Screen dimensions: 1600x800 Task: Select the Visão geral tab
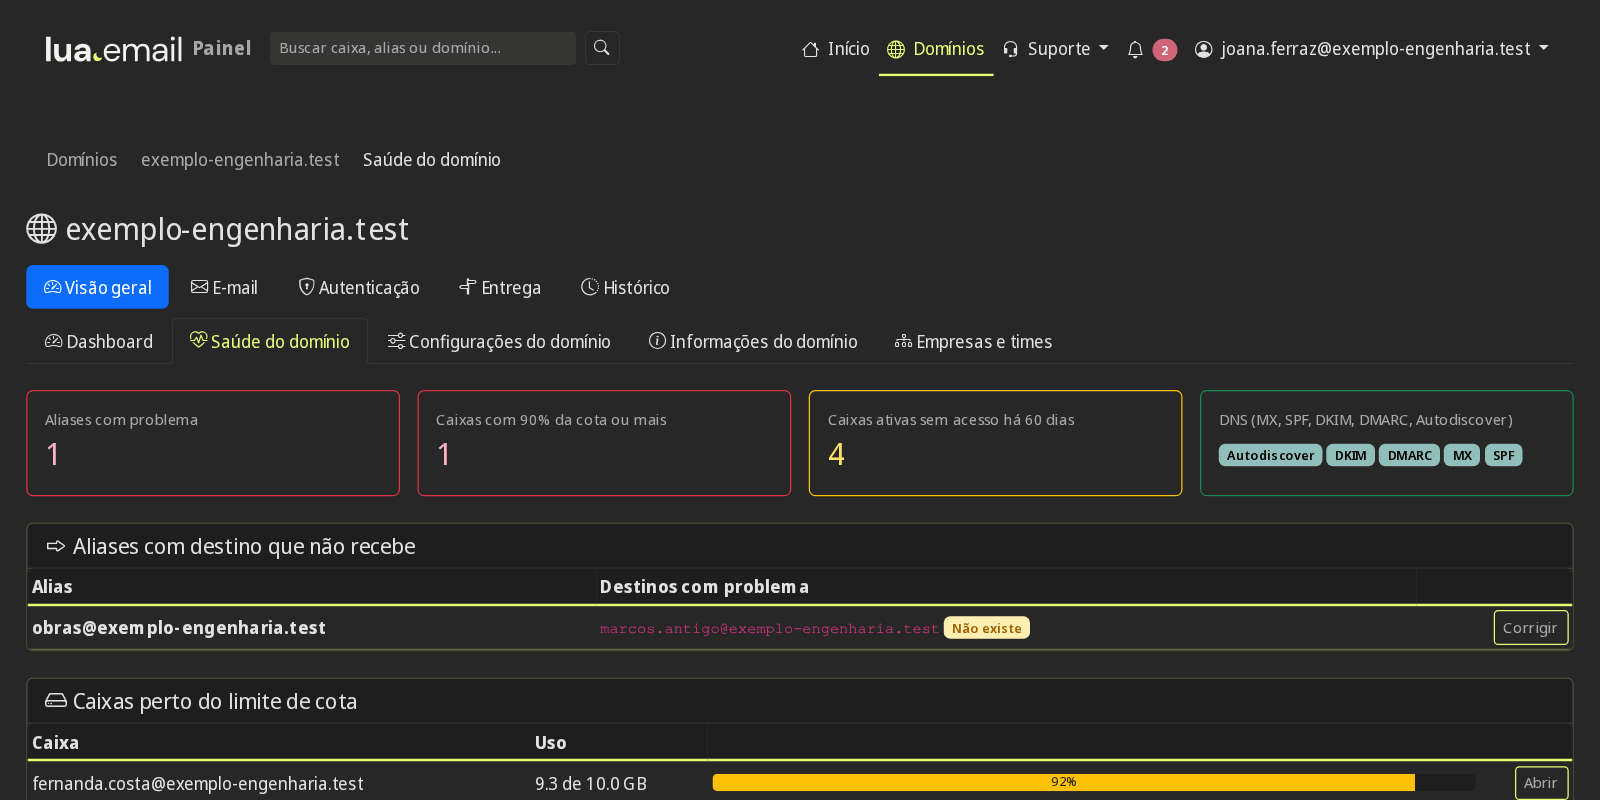(97, 287)
